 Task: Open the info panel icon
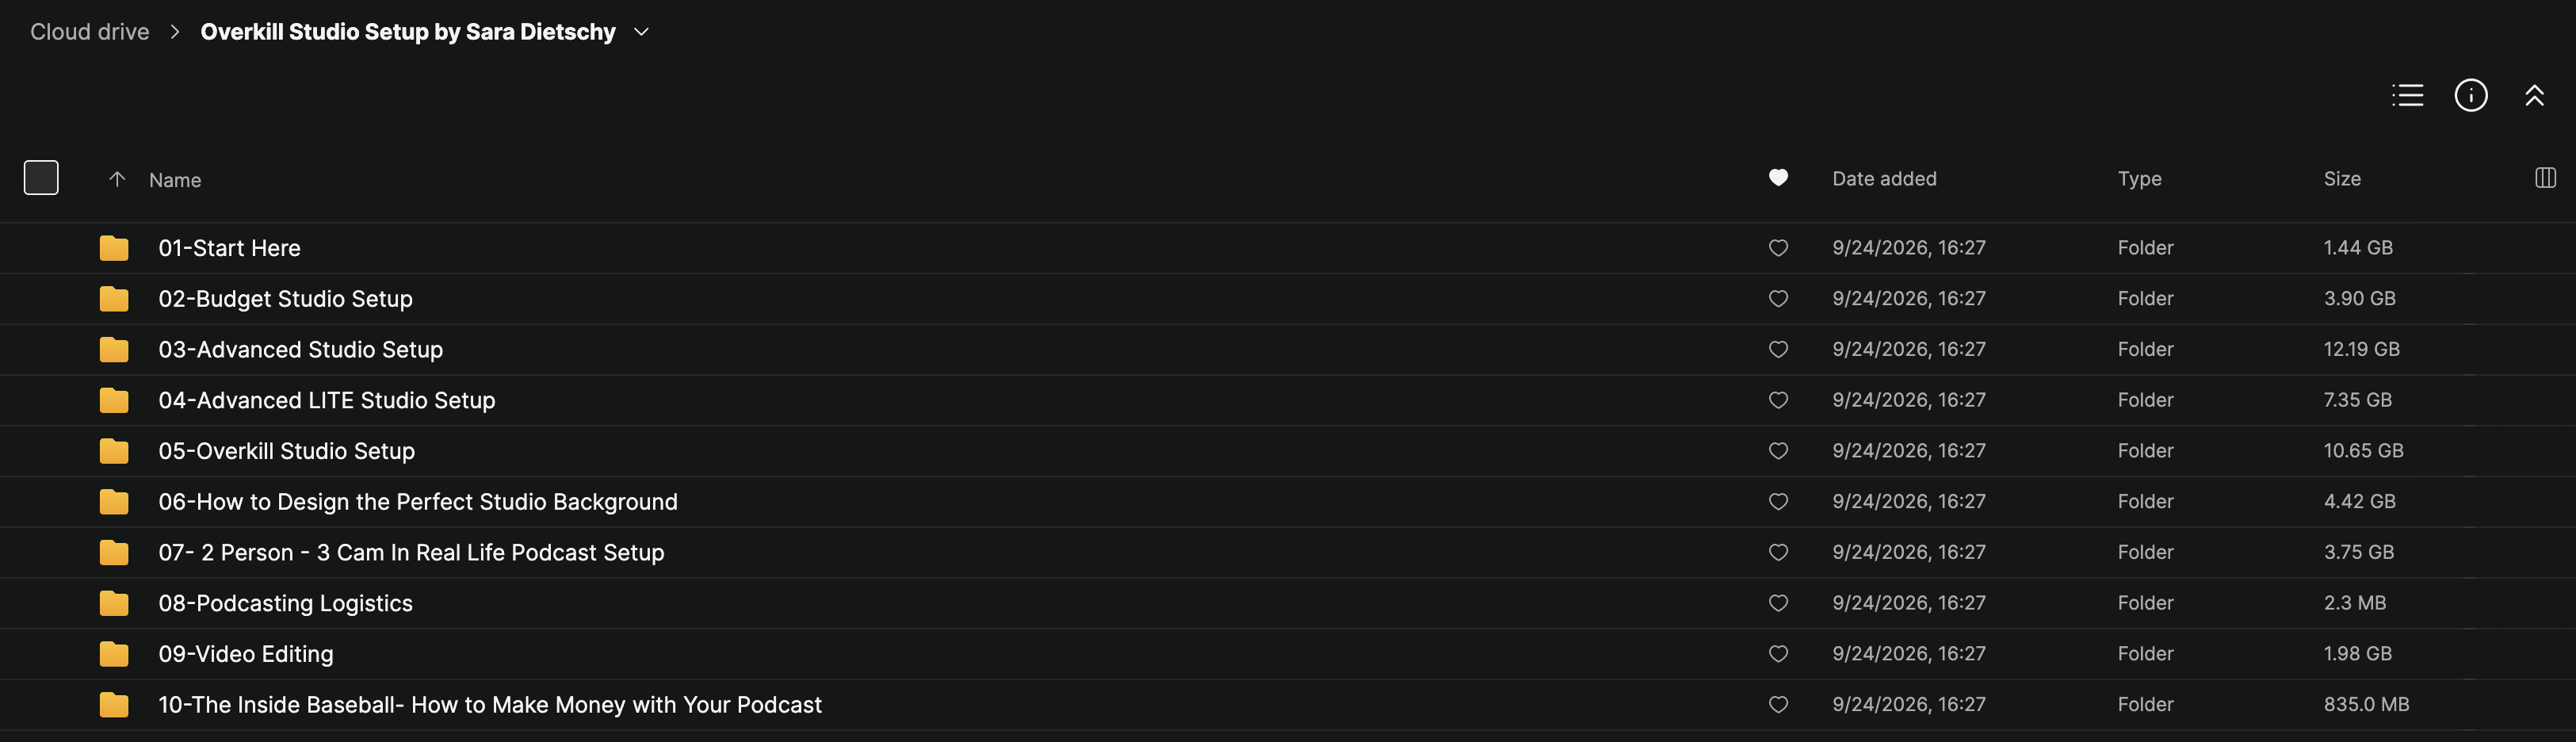pos(2471,95)
